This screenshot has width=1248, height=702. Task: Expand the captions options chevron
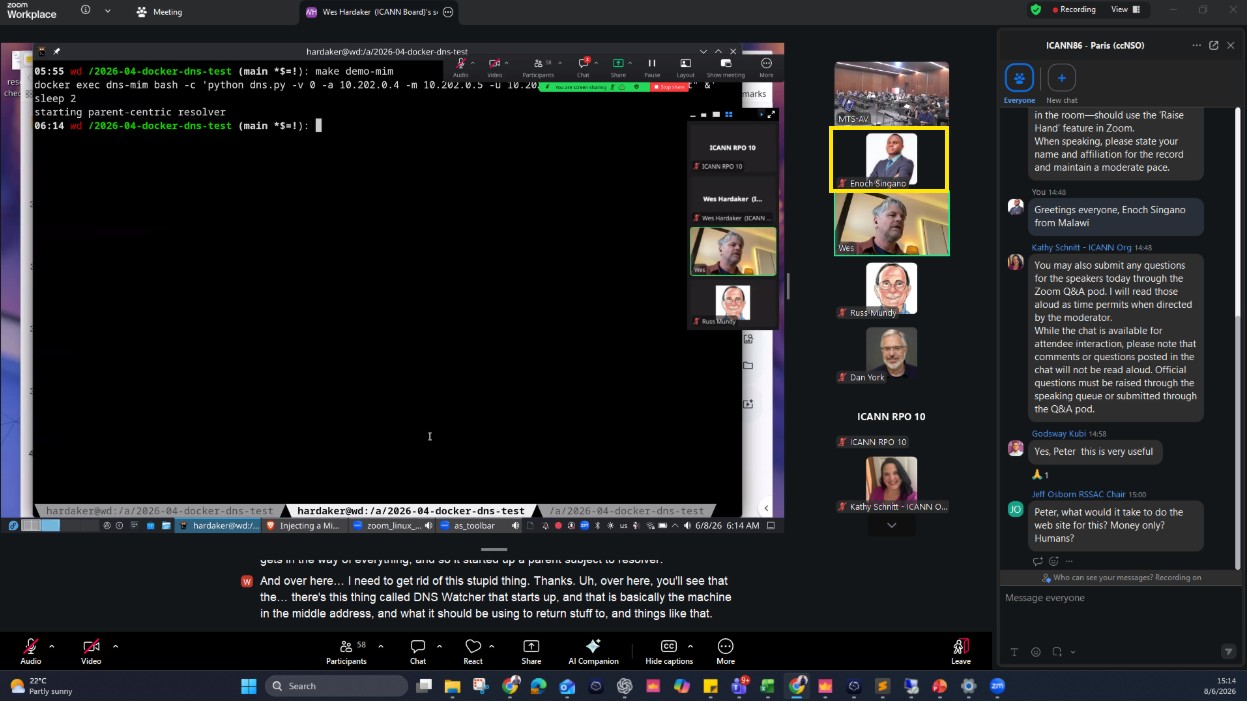tap(690, 646)
